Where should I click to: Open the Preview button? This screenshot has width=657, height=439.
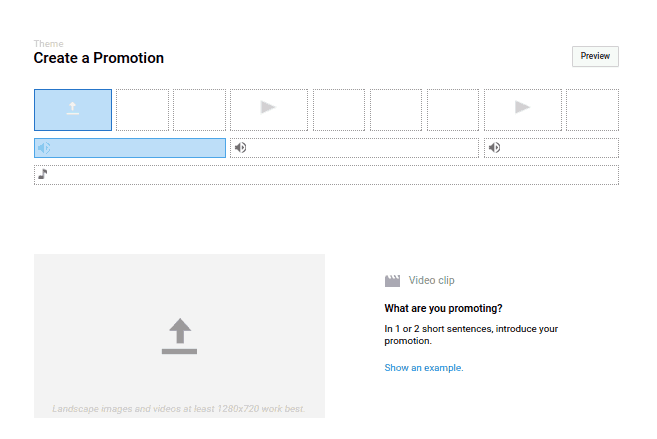(x=595, y=56)
